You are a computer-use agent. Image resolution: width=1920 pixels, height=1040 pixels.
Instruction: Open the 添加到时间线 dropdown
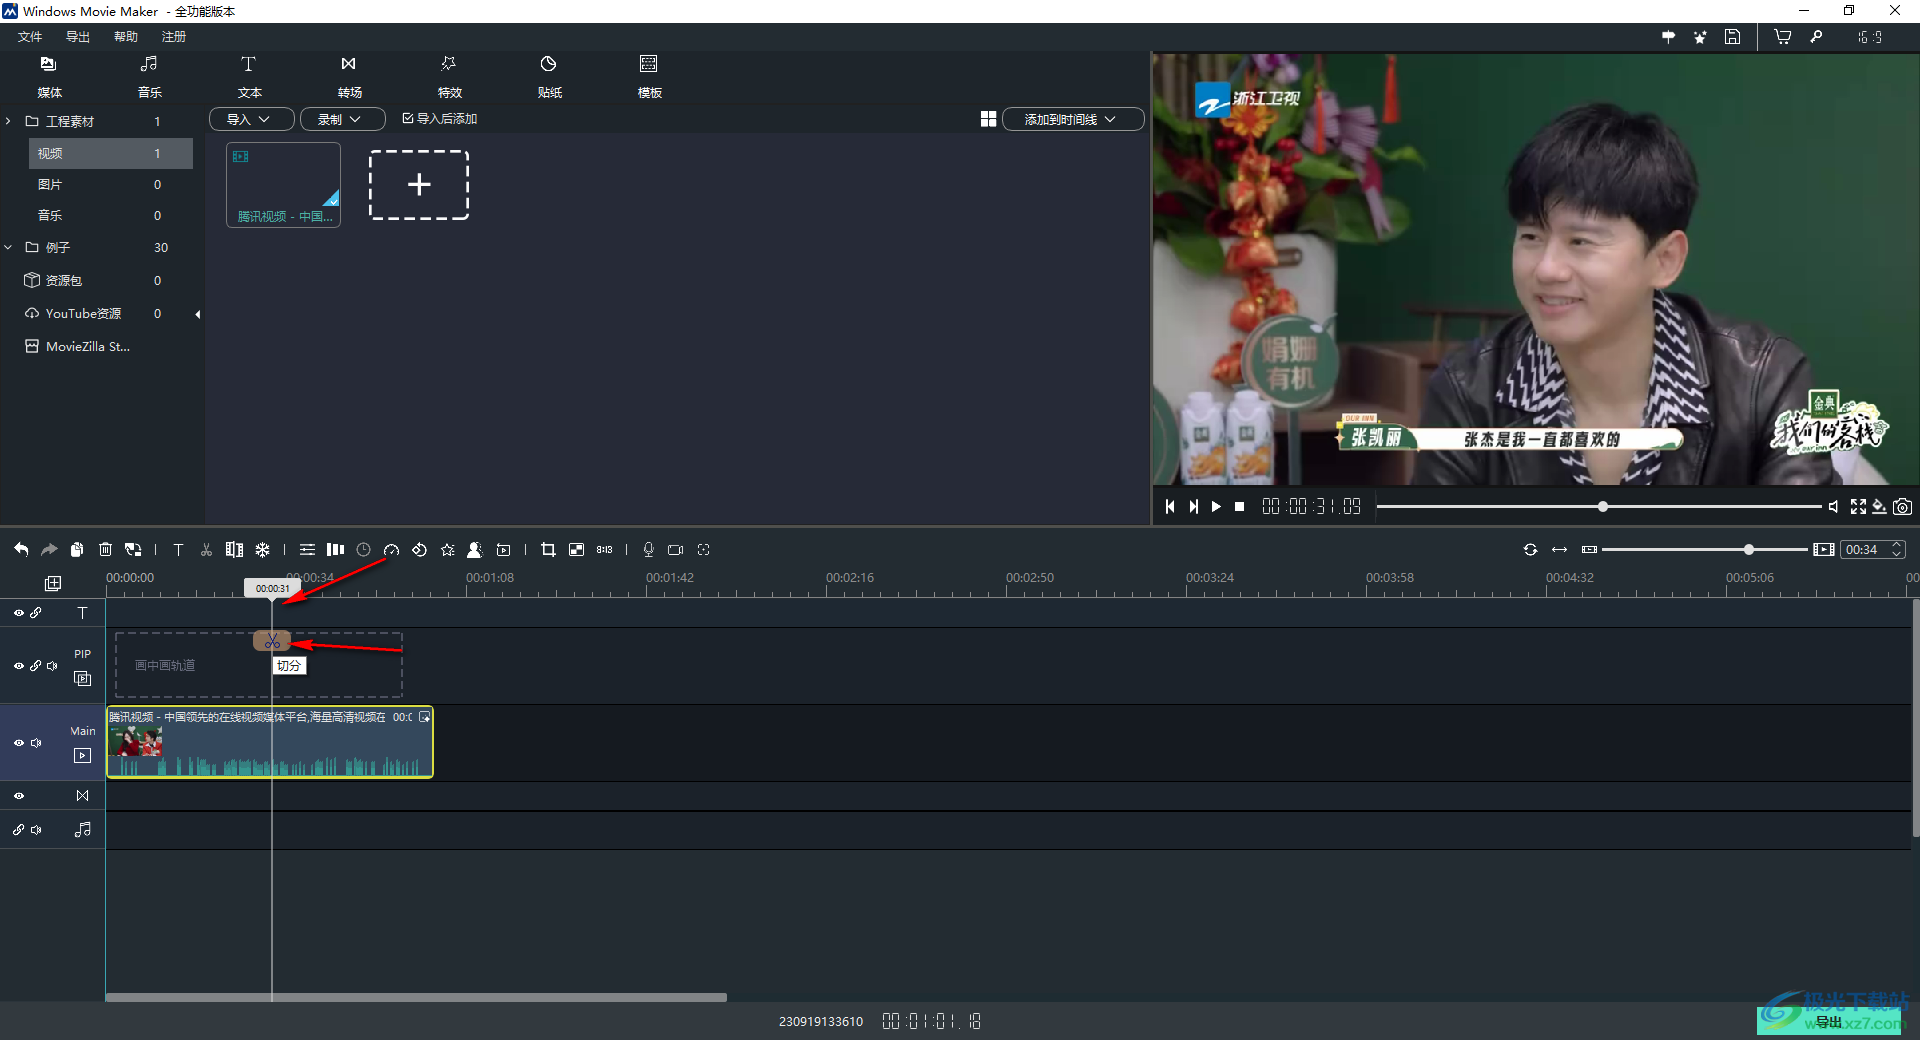1073,119
